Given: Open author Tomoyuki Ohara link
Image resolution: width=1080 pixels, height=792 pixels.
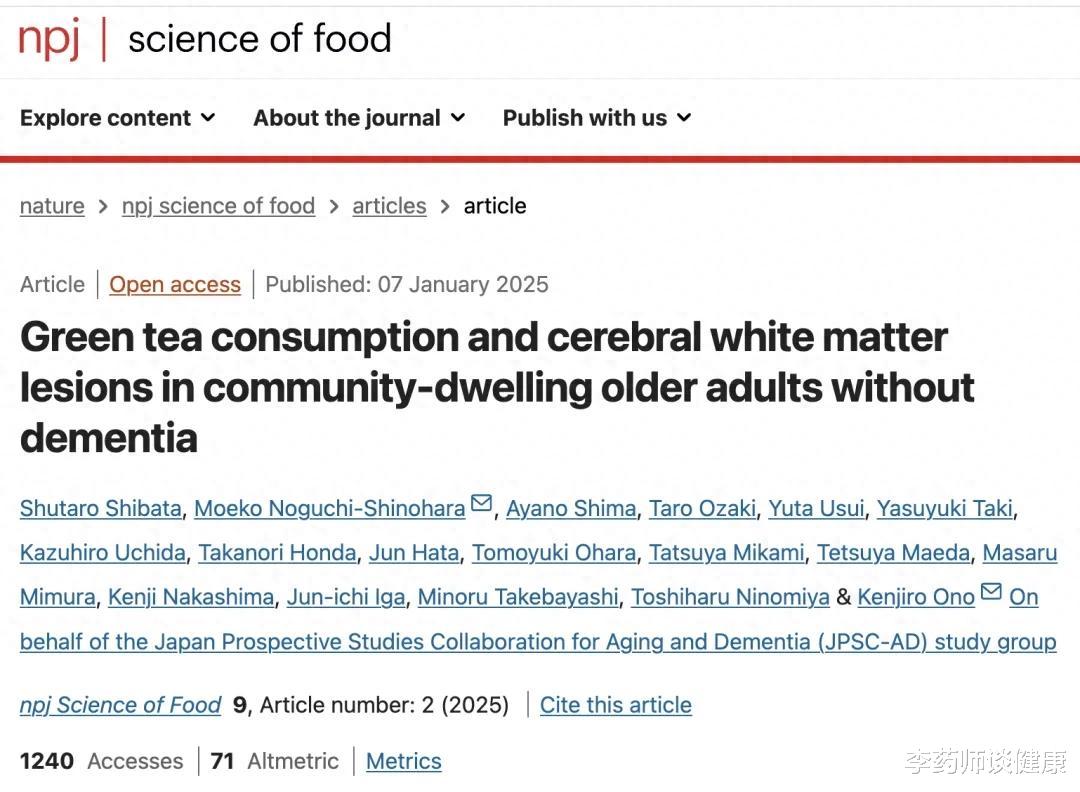Looking at the screenshot, I should [554, 552].
